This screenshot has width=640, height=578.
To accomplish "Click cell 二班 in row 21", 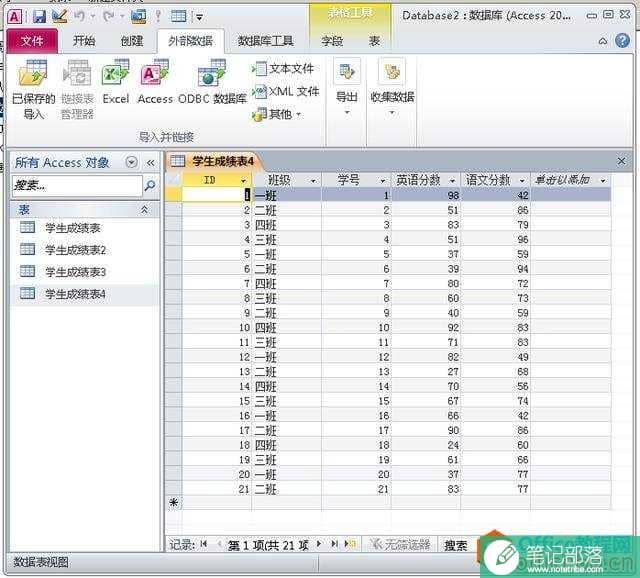I will [x=287, y=489].
